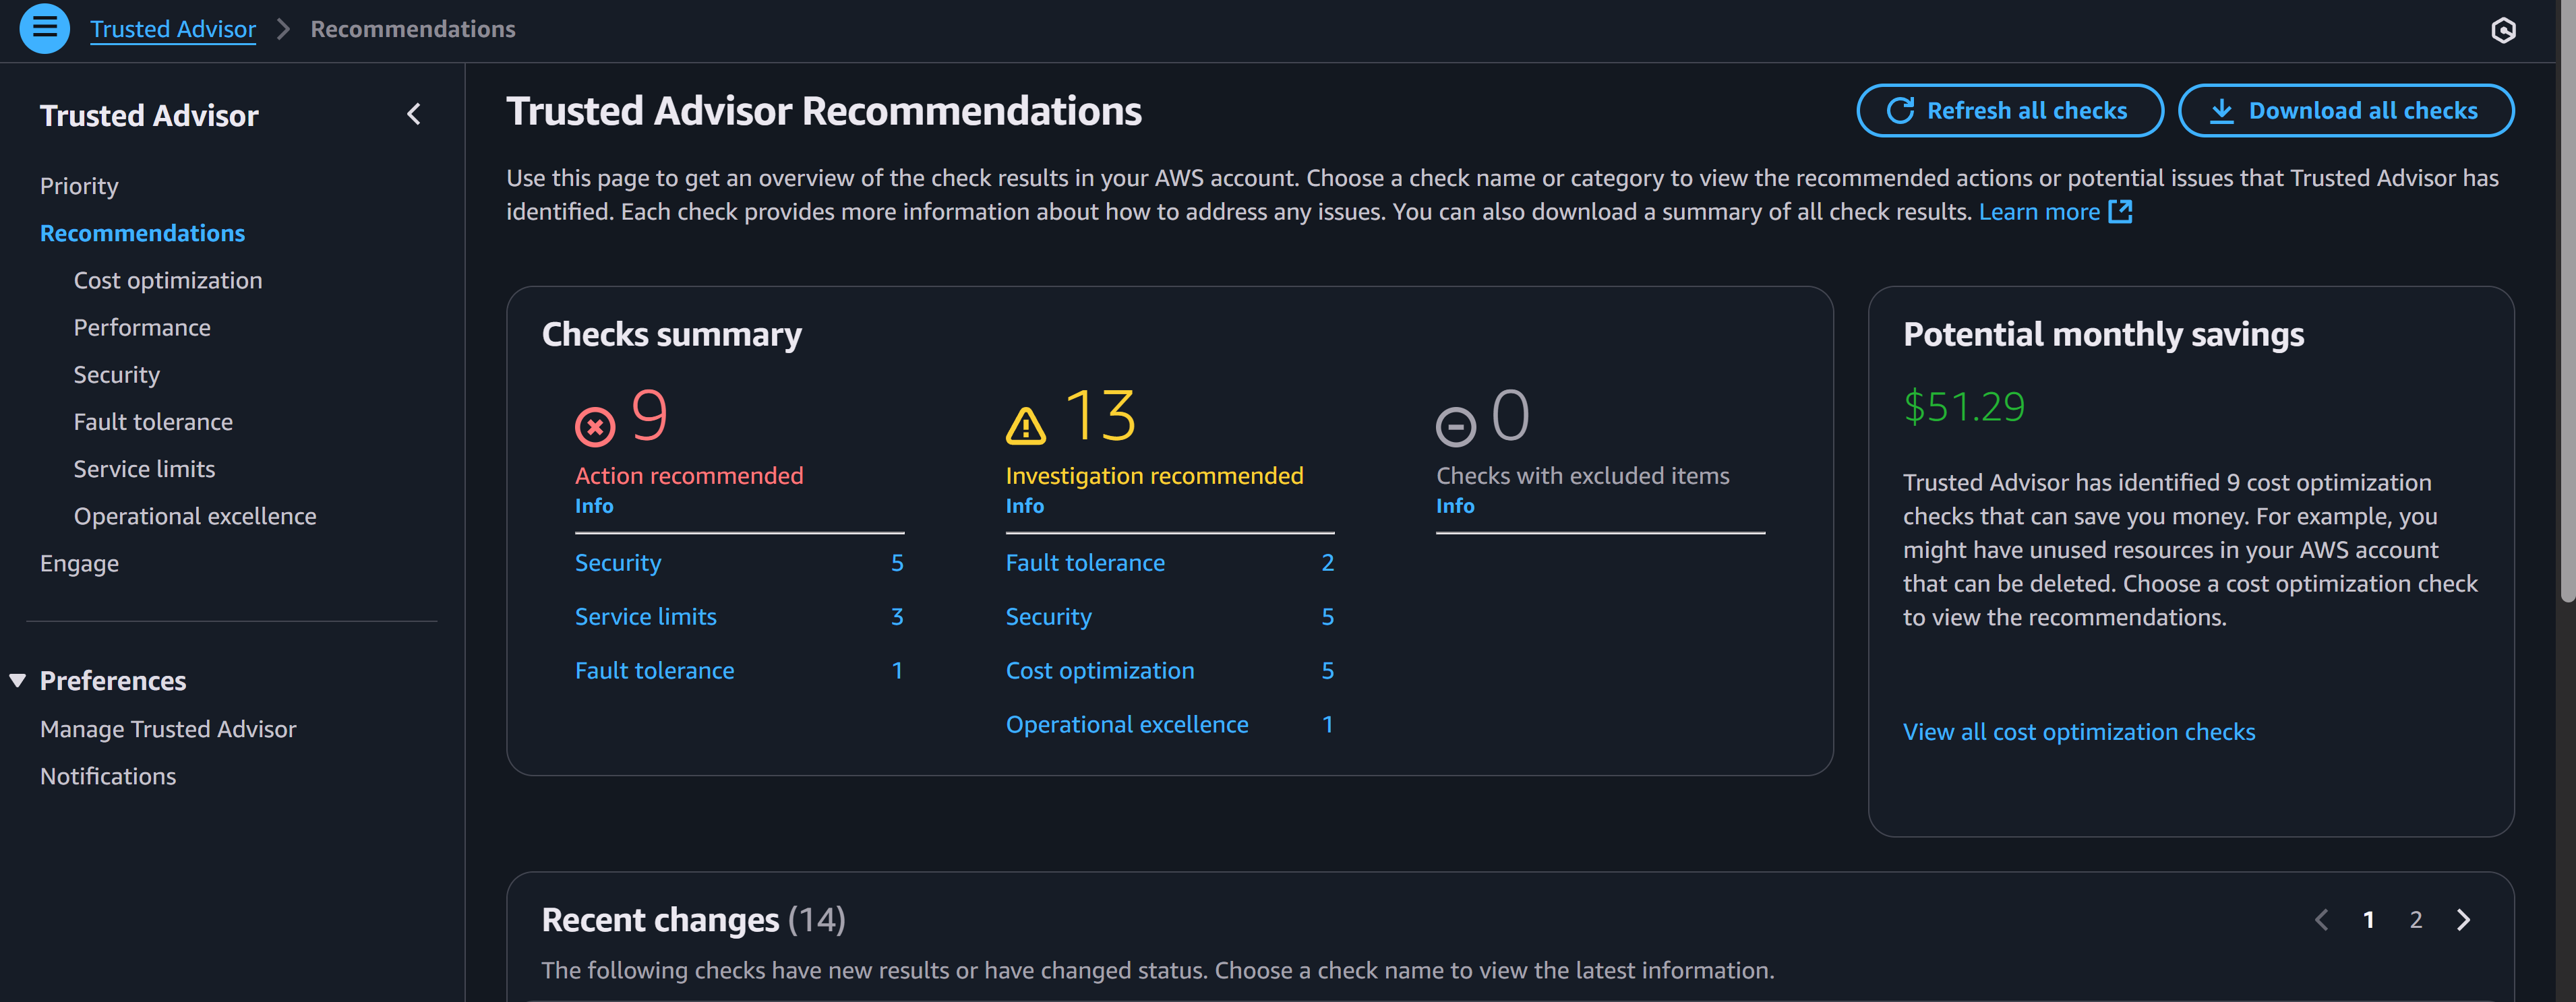Click the excluded items minus-circle icon
2576x1002 pixels.
click(1455, 427)
